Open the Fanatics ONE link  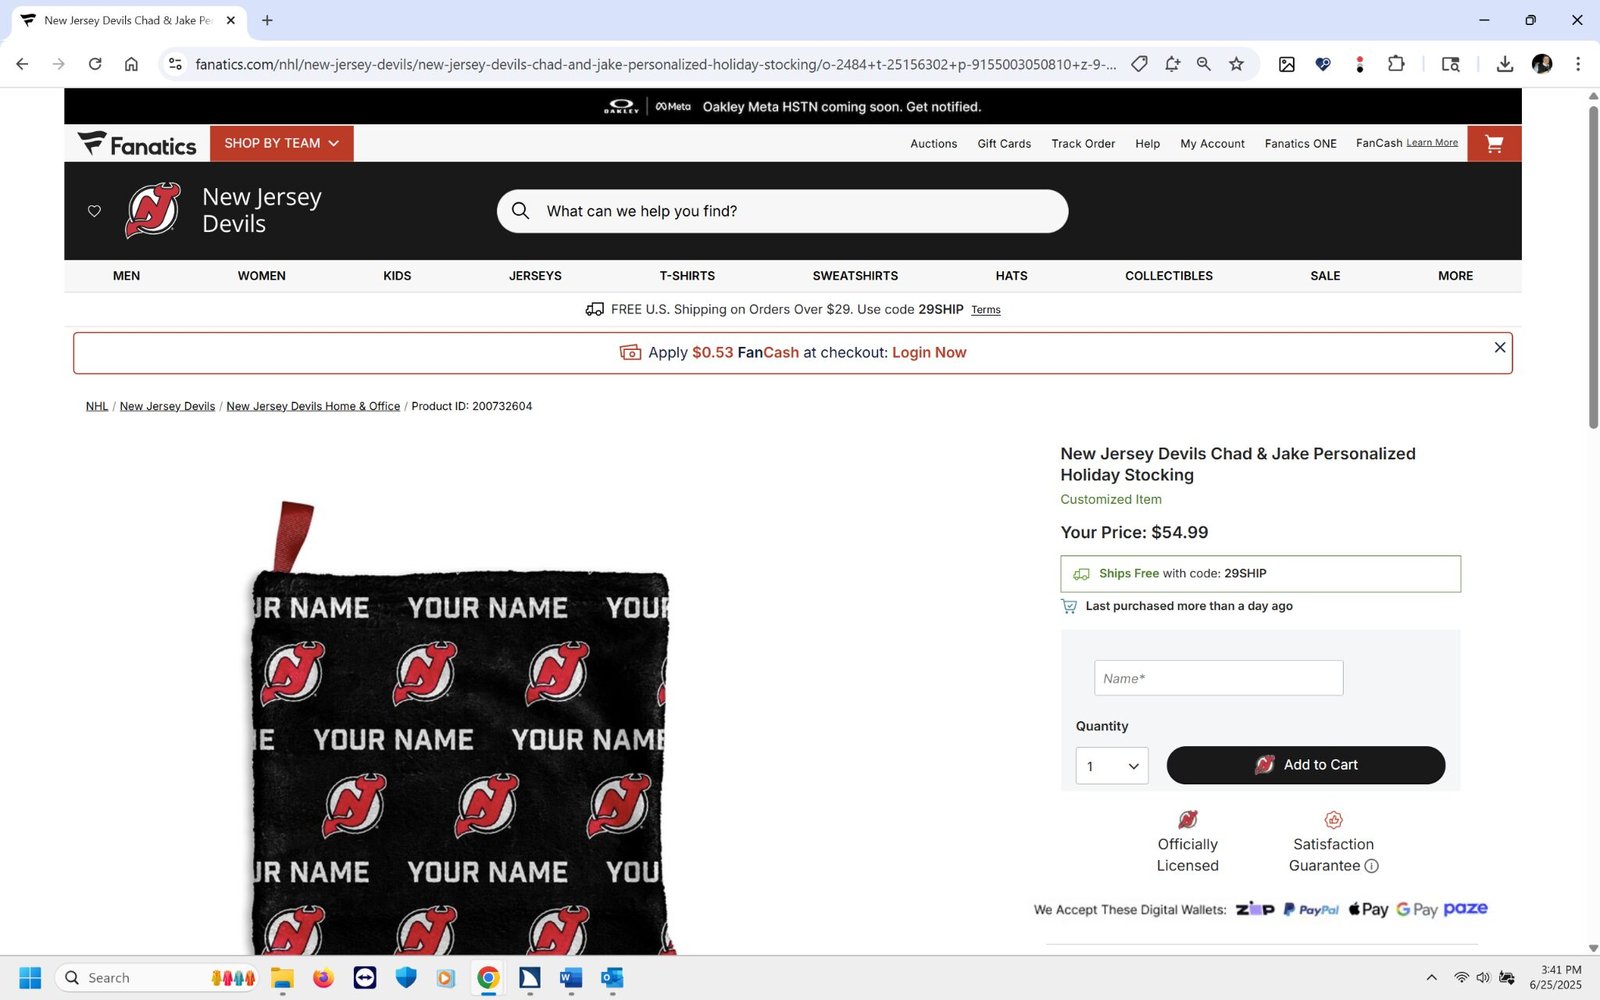pos(1300,144)
